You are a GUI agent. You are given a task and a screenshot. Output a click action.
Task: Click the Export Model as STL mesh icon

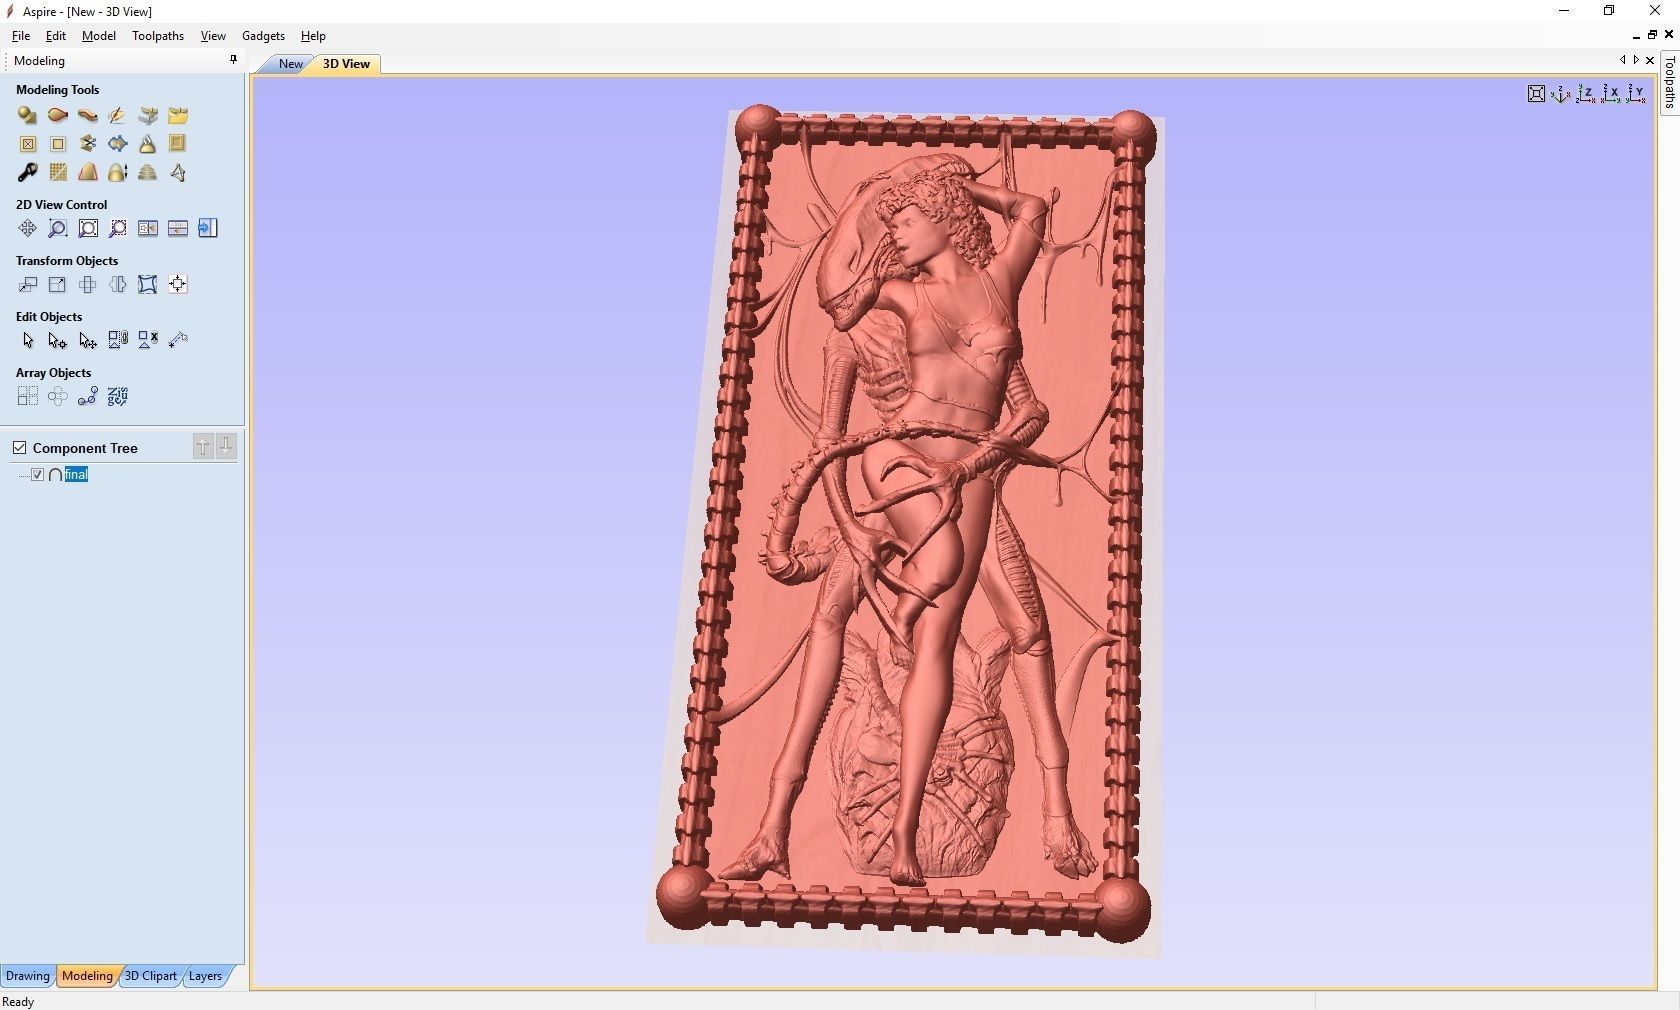click(x=178, y=172)
